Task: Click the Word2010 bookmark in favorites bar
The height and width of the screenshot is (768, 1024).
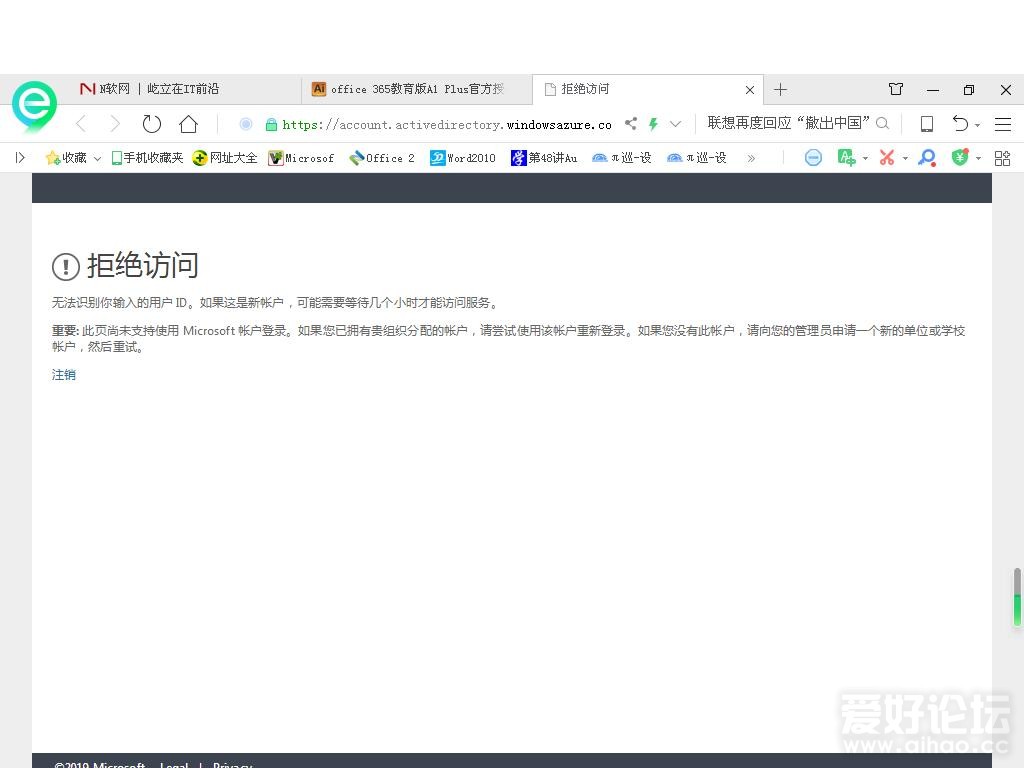Action: tap(462, 157)
